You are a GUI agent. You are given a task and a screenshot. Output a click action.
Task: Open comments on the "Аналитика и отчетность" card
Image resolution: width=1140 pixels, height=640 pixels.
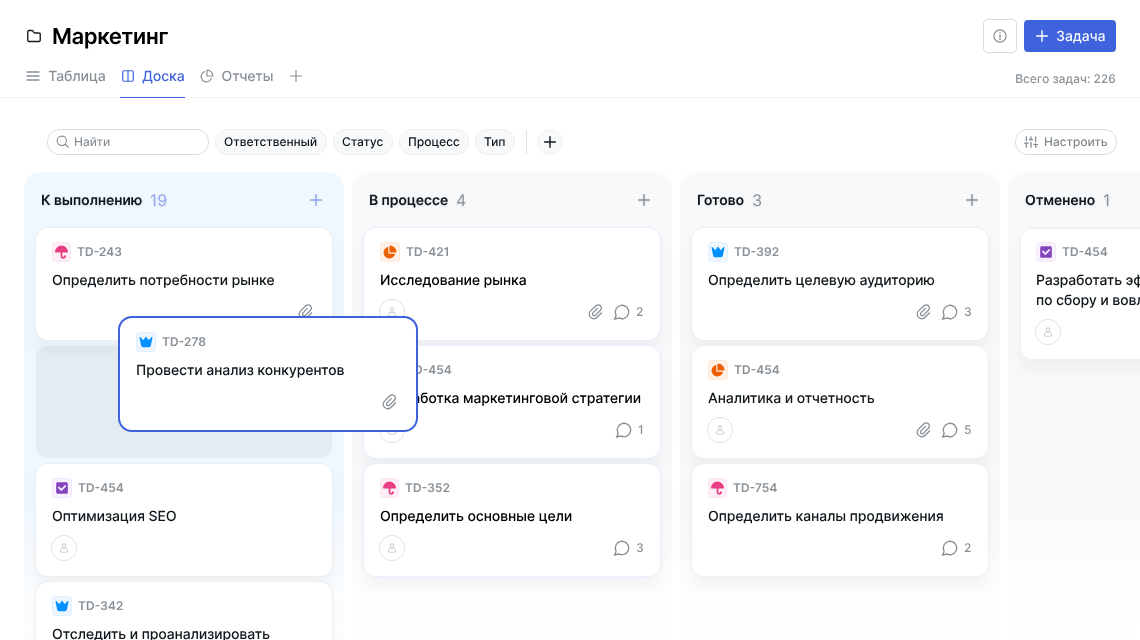(x=951, y=430)
